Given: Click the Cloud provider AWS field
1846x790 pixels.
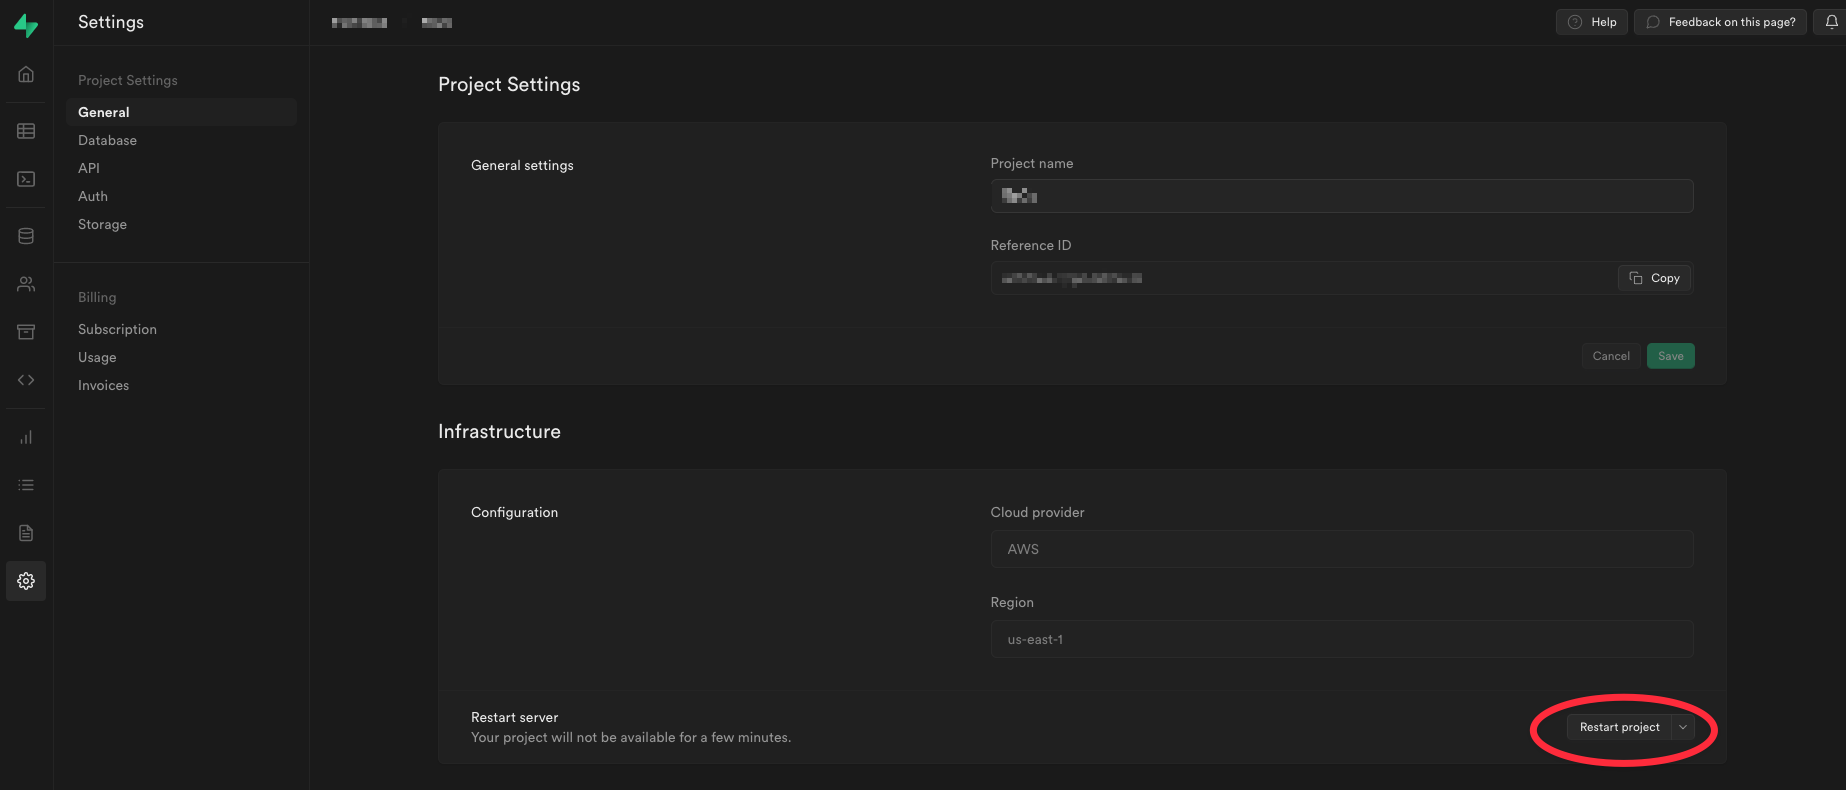Looking at the screenshot, I should (x=1341, y=549).
